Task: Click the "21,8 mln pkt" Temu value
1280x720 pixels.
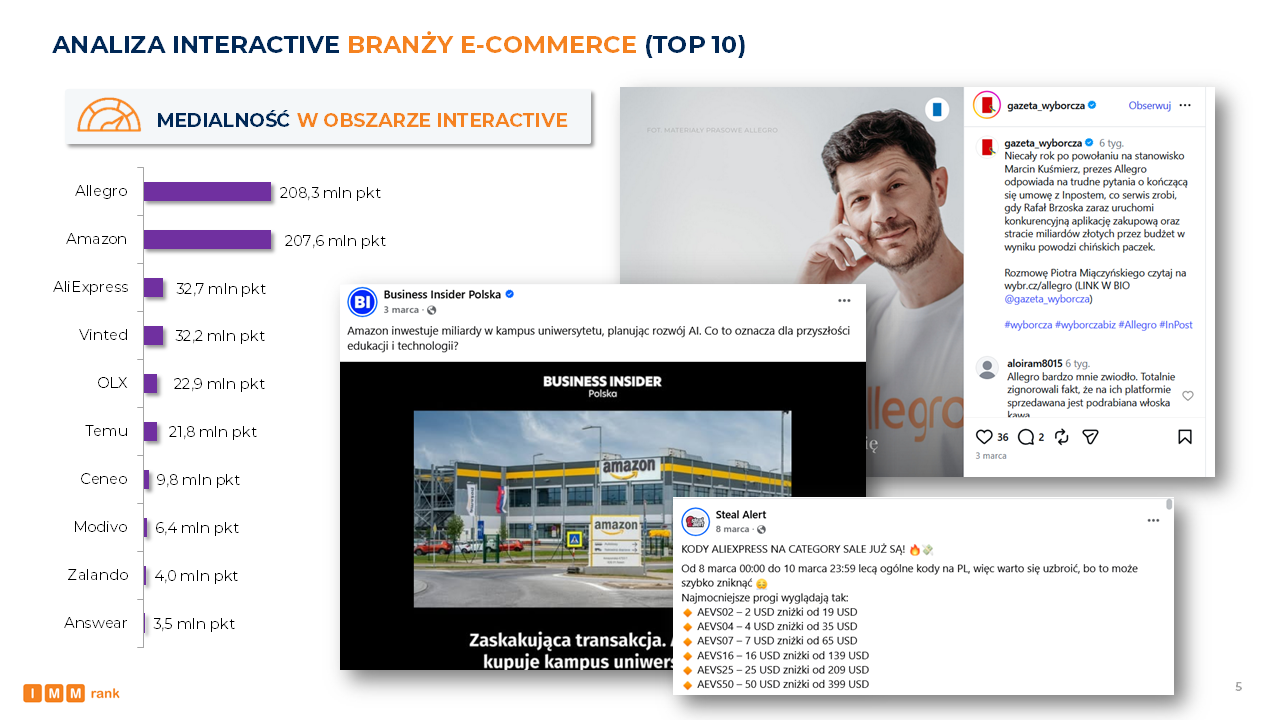Action: click(212, 432)
